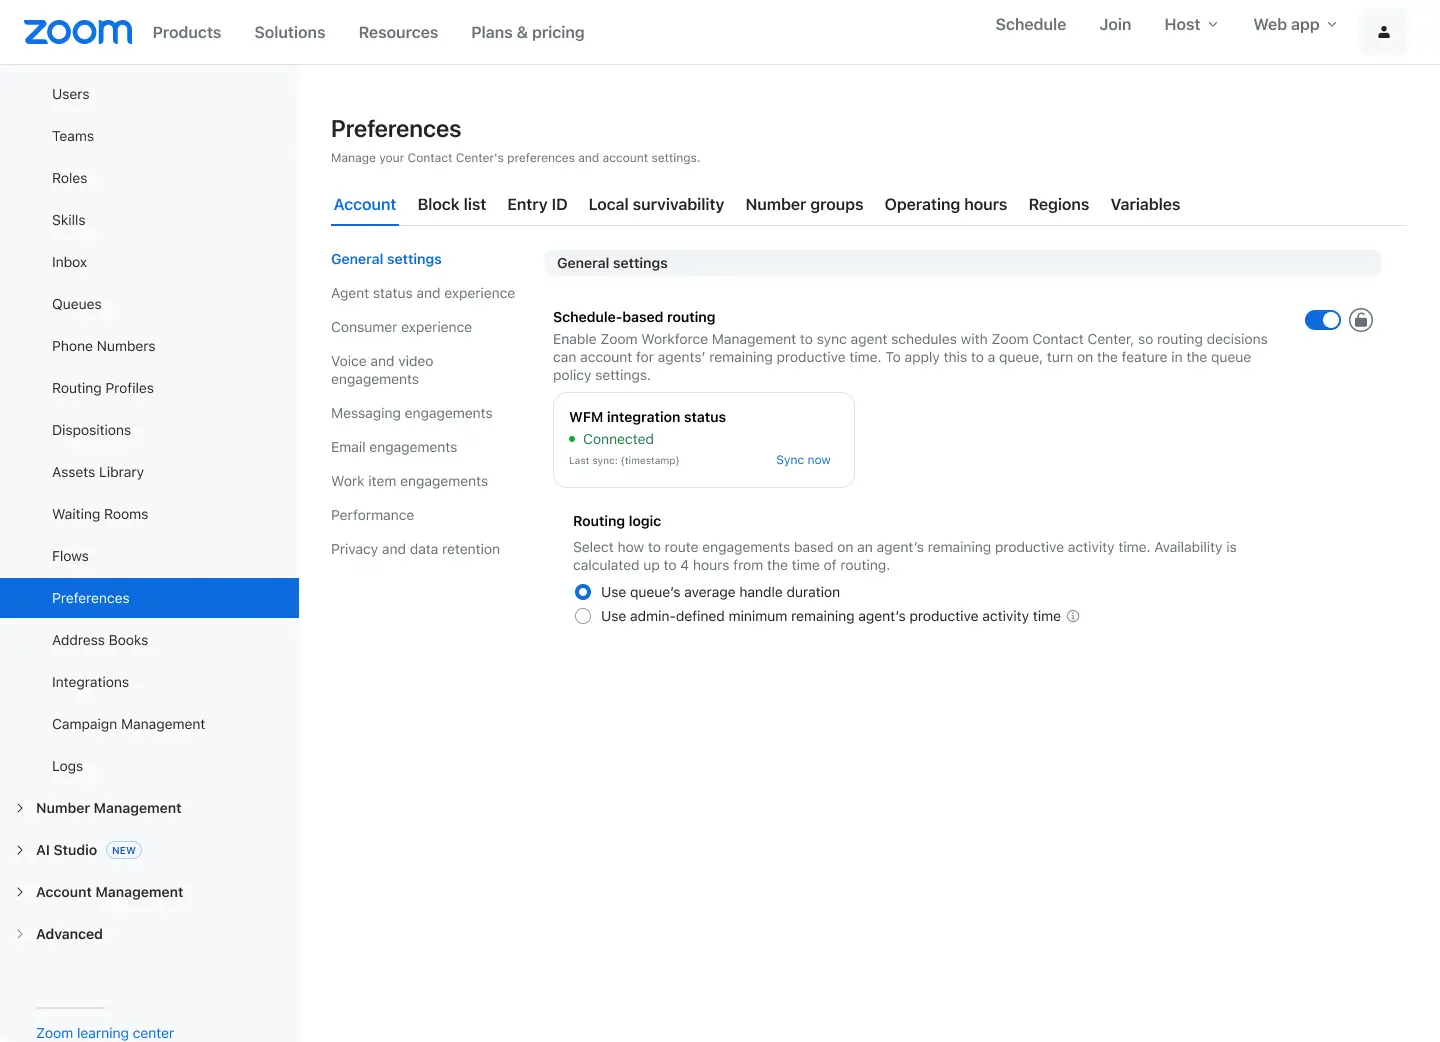Click the lock icon beside Schedule-based routing
The image size is (1440, 1042).
(x=1360, y=320)
